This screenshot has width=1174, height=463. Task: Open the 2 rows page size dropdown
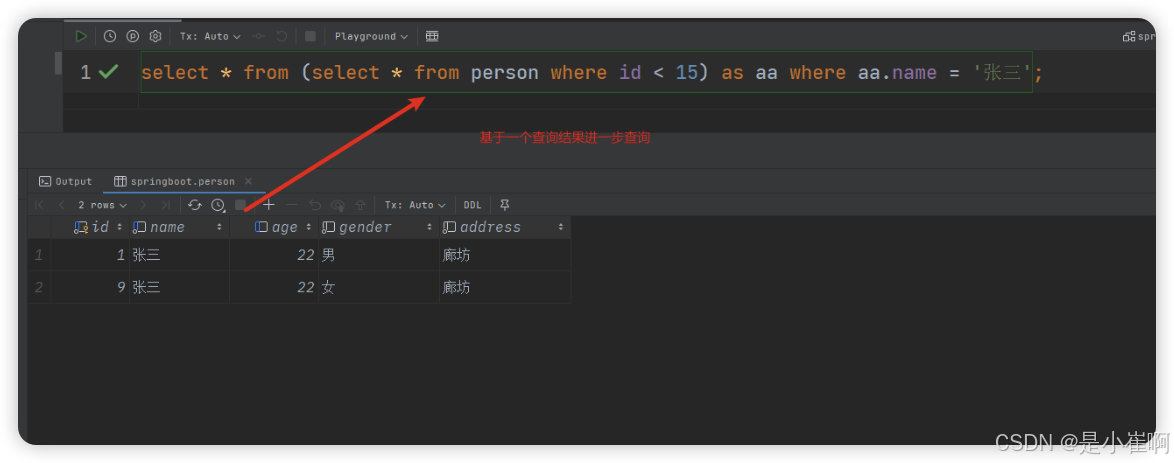pos(103,205)
